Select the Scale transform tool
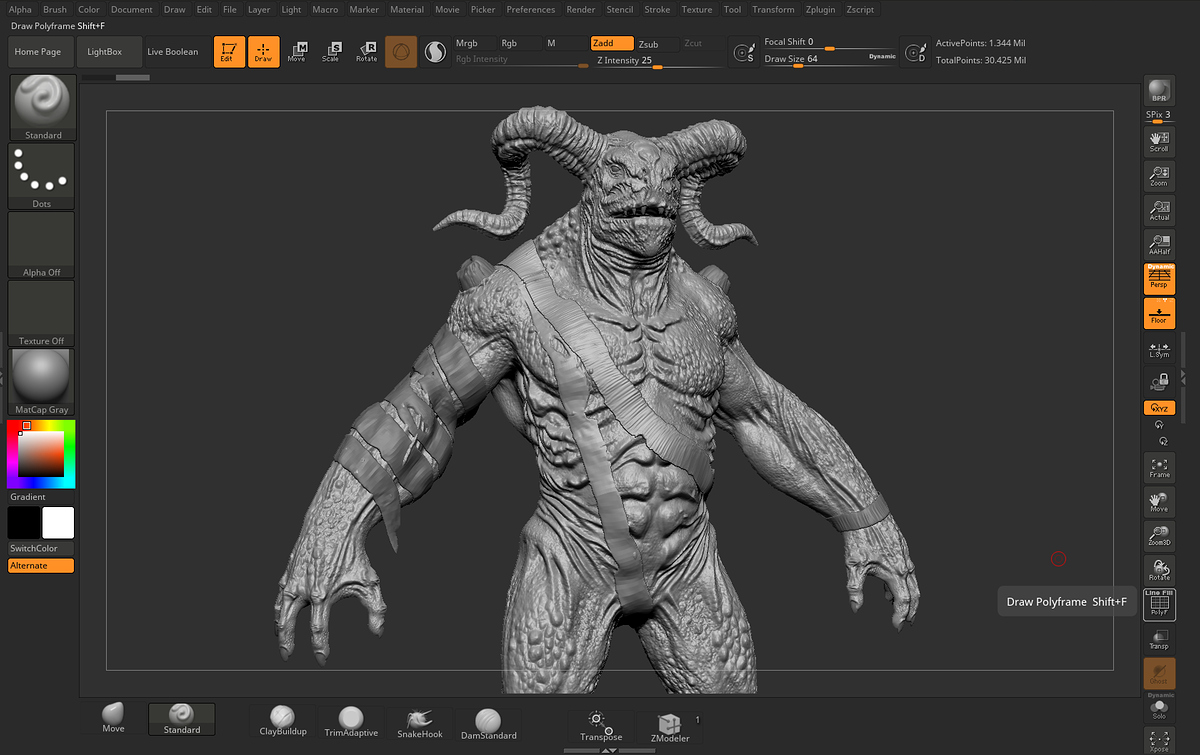Image resolution: width=1200 pixels, height=755 pixels. [331, 52]
